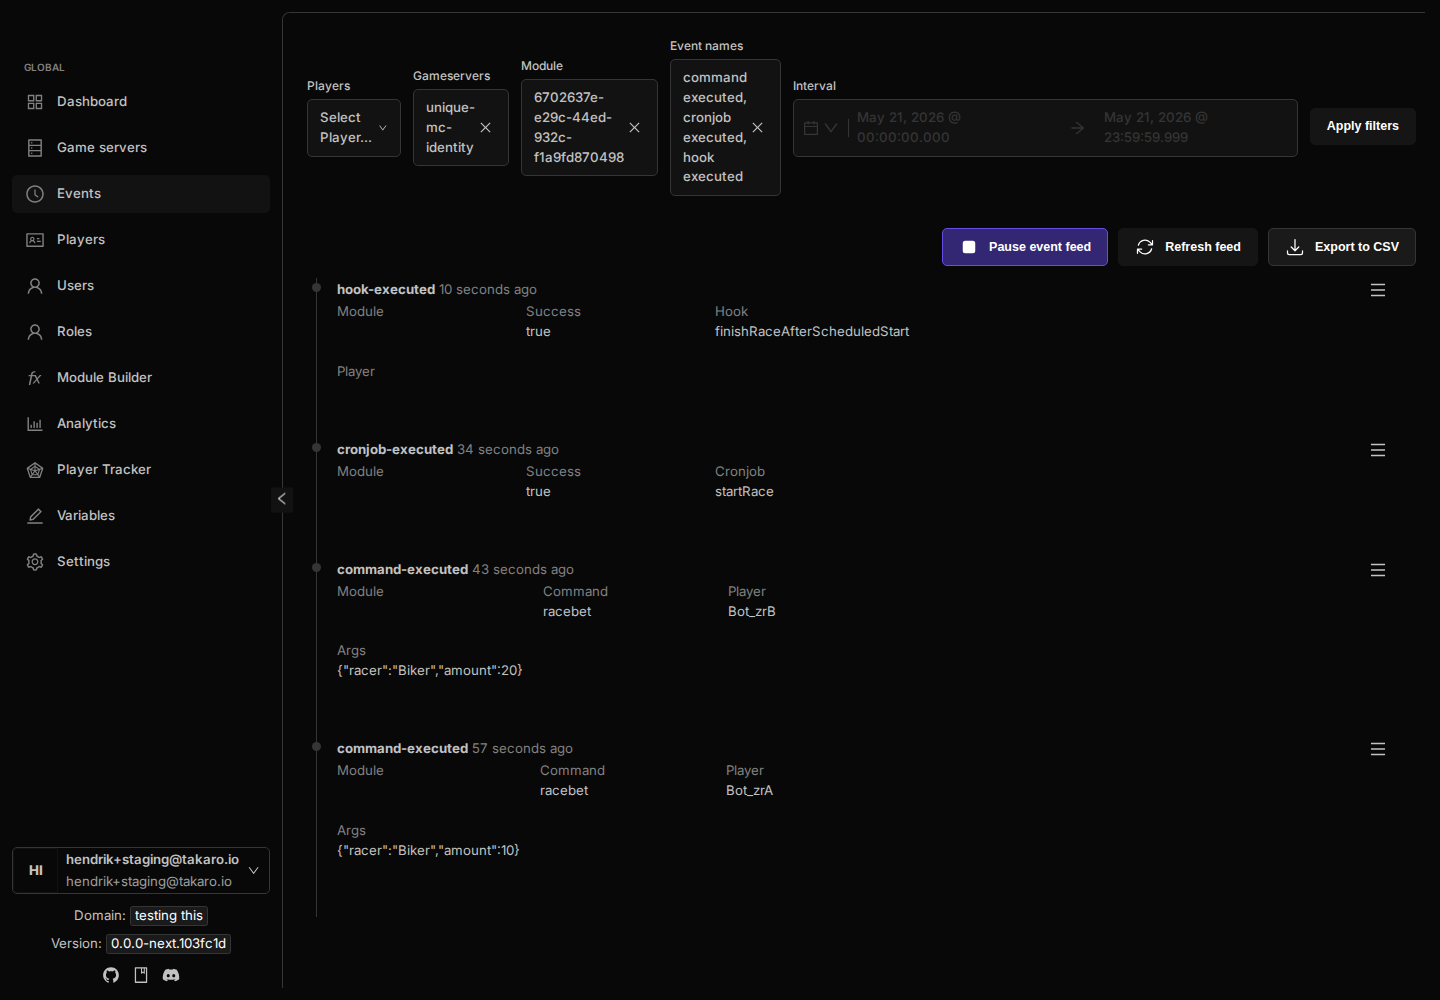
Task: Open the documentation book icon
Action: click(141, 975)
